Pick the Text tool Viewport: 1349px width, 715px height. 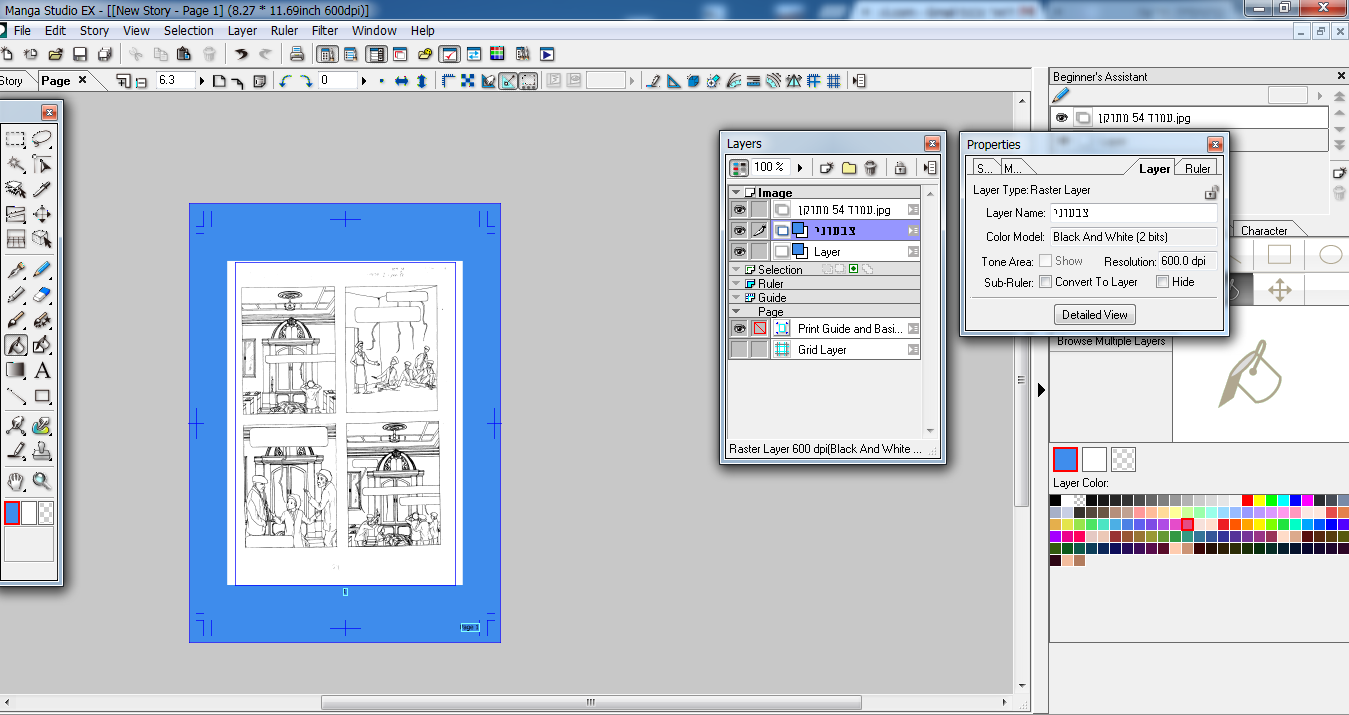point(41,371)
